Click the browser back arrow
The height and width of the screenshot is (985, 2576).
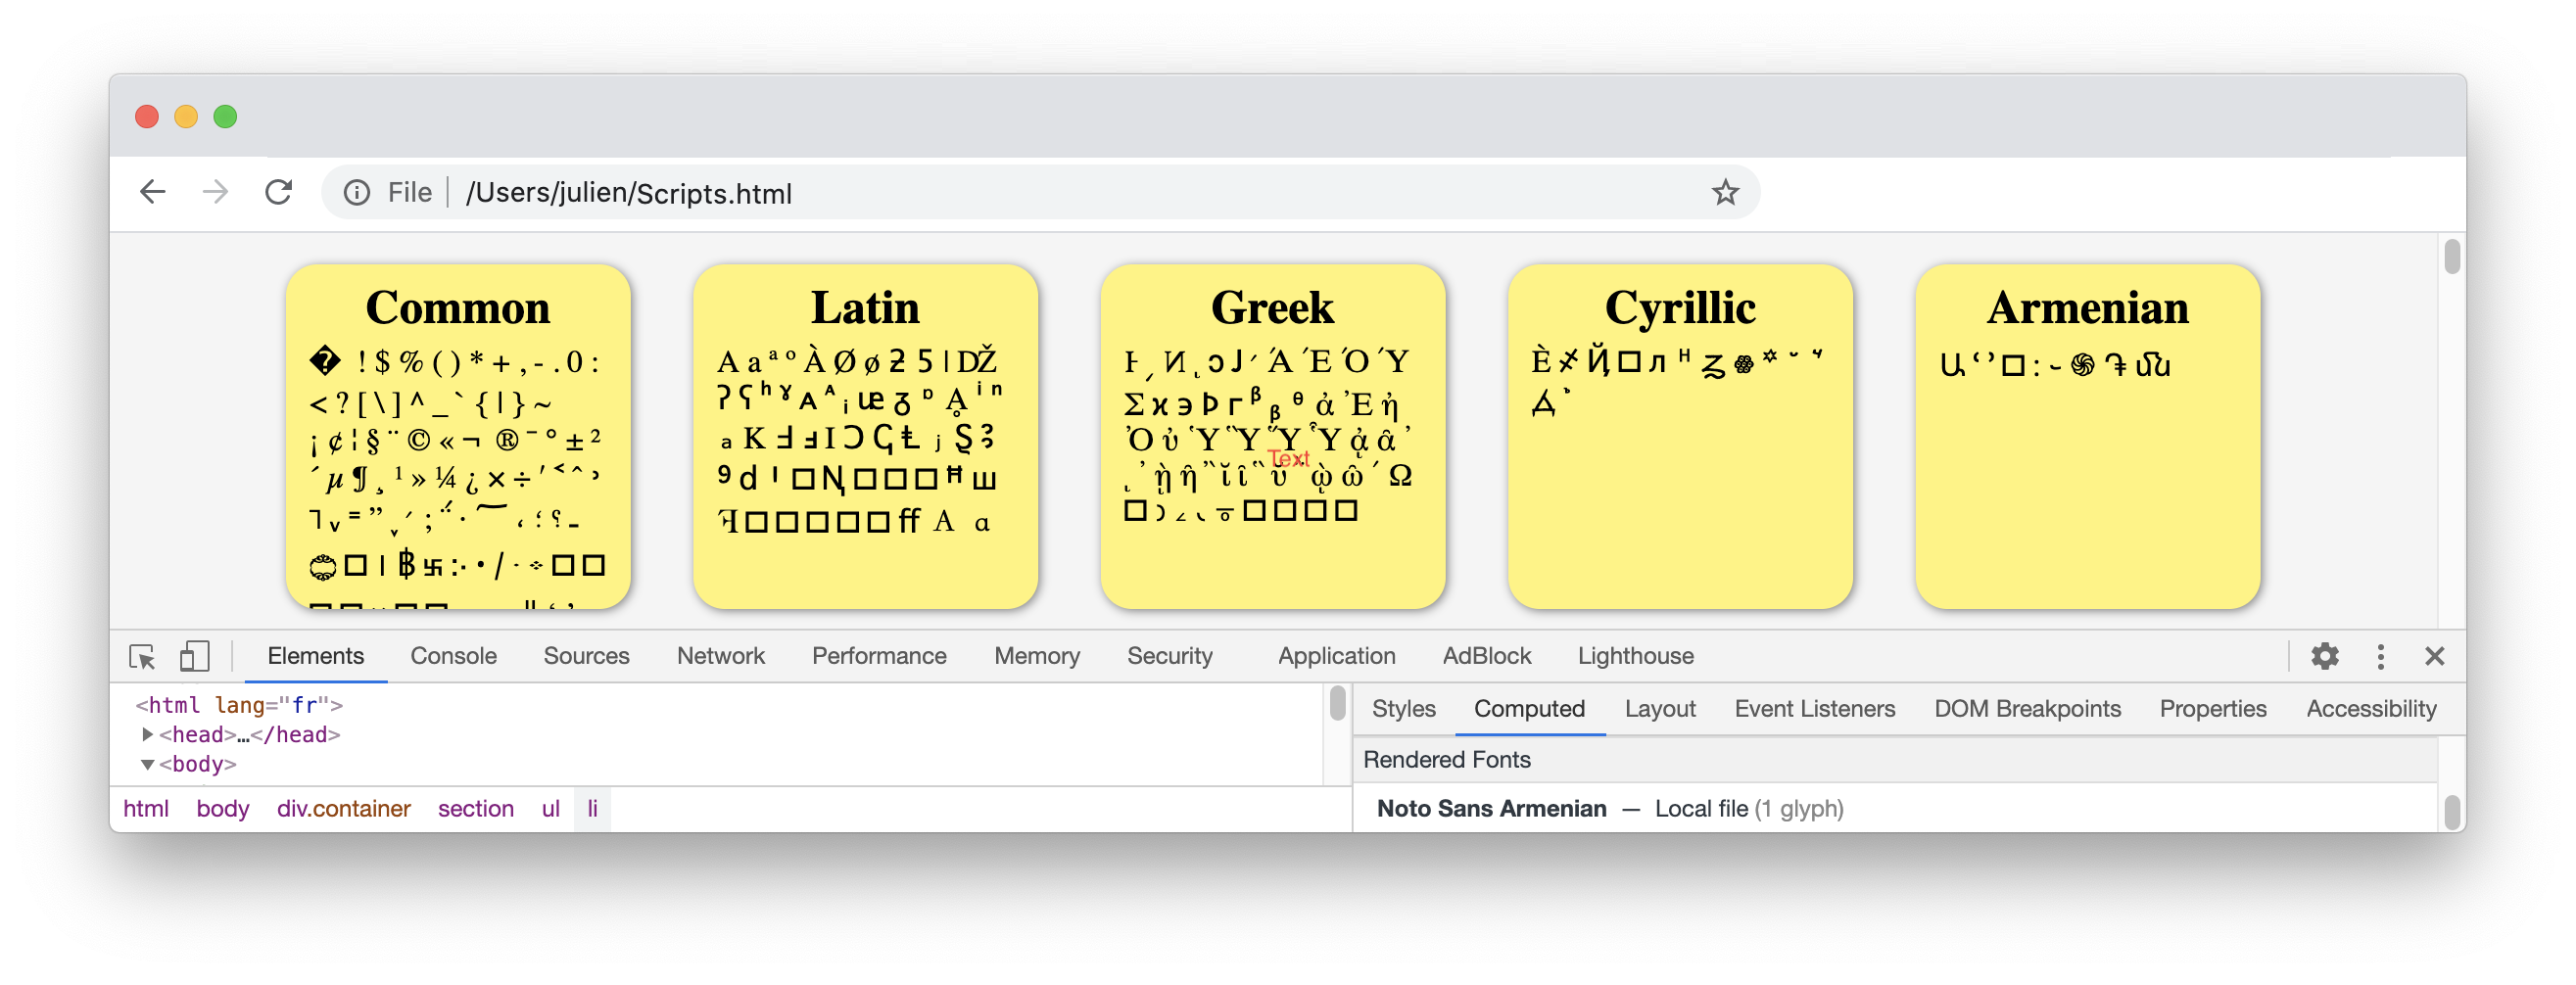(x=152, y=192)
